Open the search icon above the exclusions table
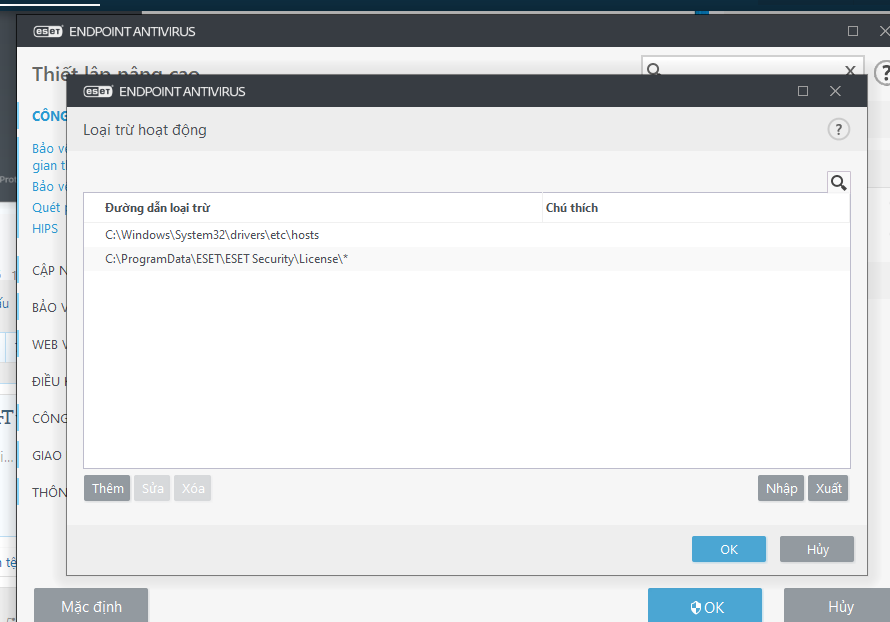This screenshot has height=622, width=890. (x=838, y=182)
